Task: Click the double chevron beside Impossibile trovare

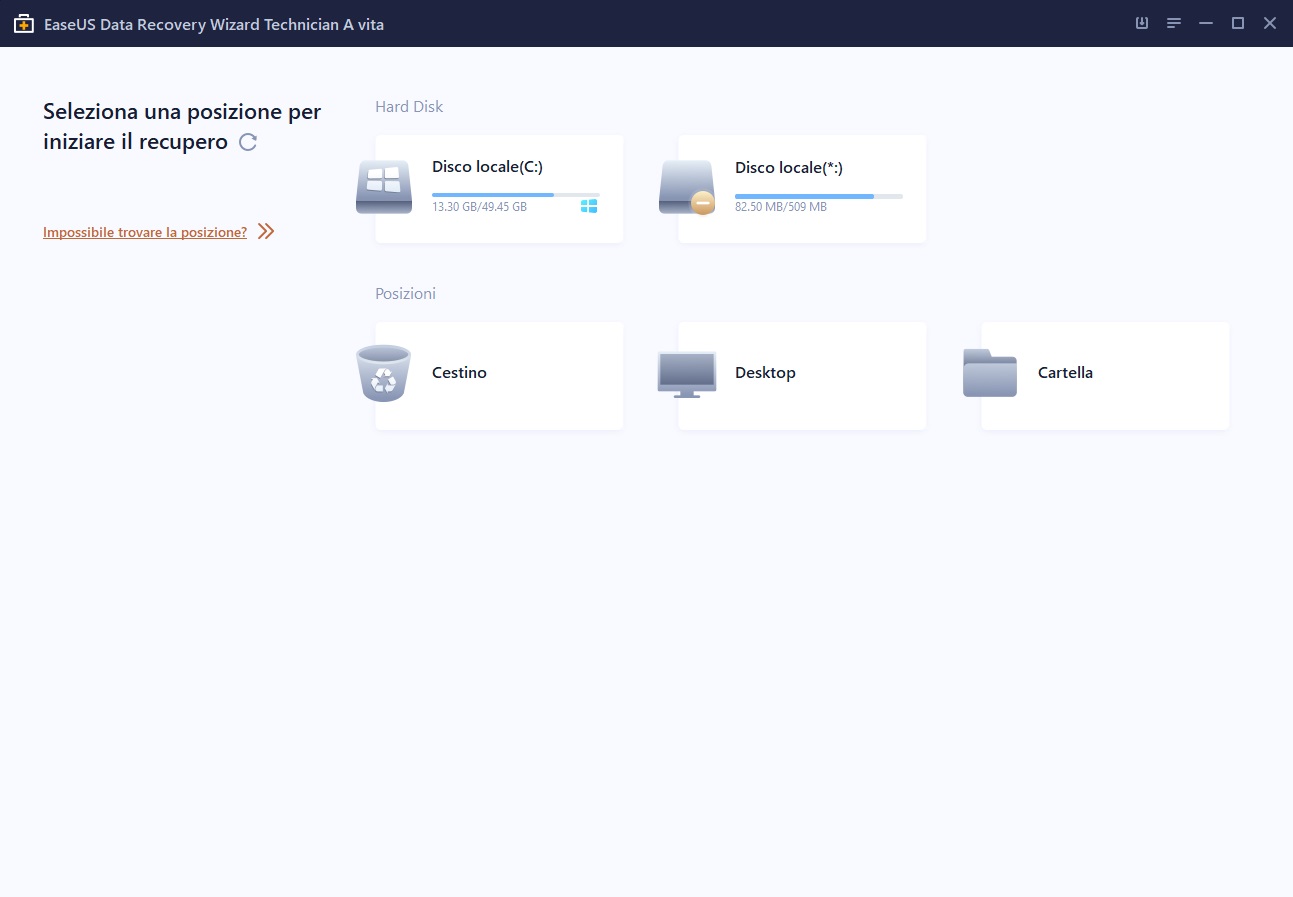Action: (x=266, y=232)
